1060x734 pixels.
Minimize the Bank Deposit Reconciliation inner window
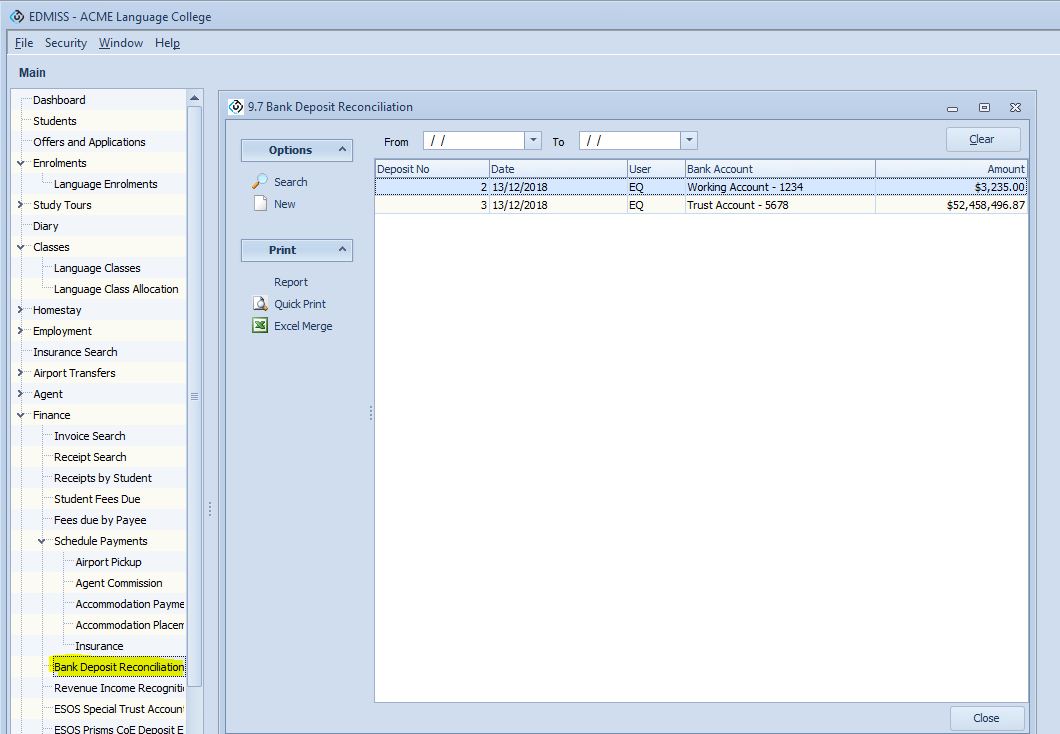pos(952,108)
